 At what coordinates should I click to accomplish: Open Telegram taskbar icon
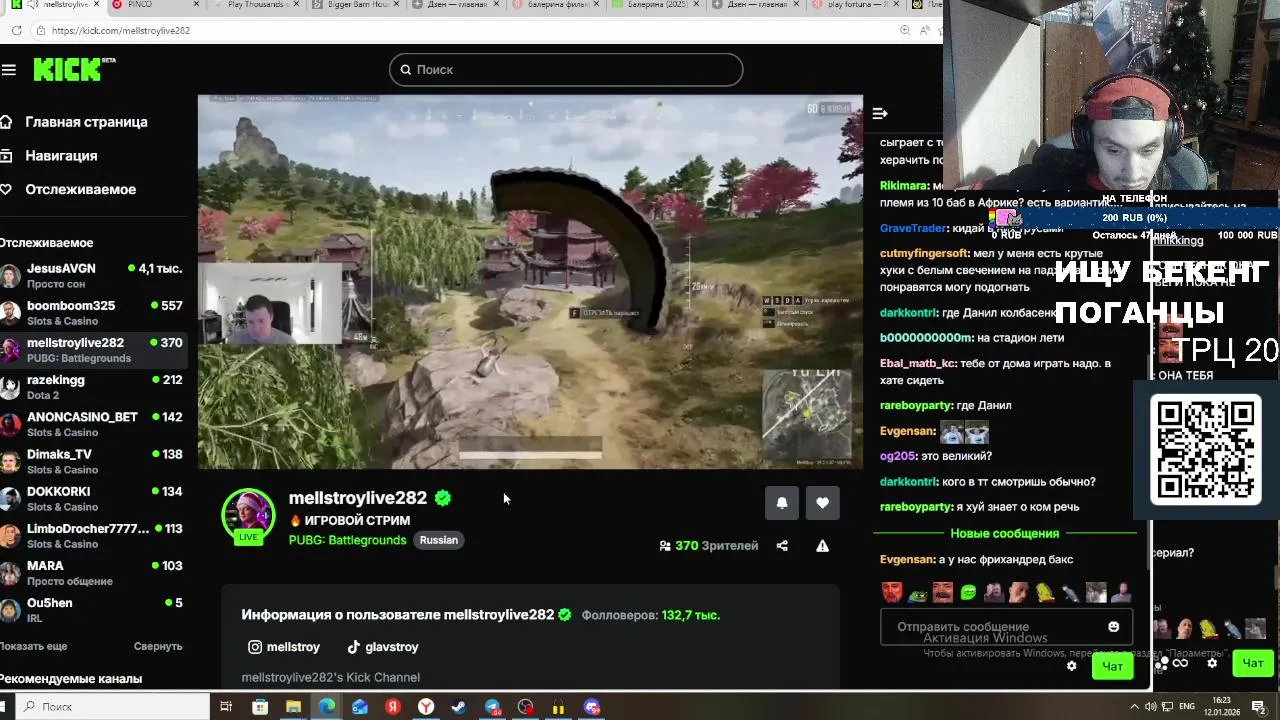coord(493,707)
